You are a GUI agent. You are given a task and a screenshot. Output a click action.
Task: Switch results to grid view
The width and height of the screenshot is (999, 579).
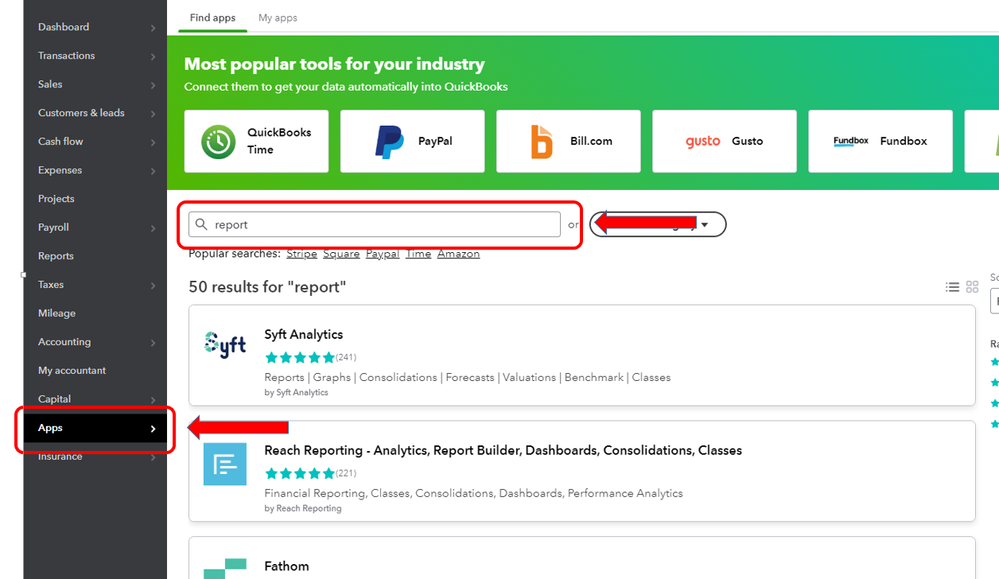pos(972,287)
